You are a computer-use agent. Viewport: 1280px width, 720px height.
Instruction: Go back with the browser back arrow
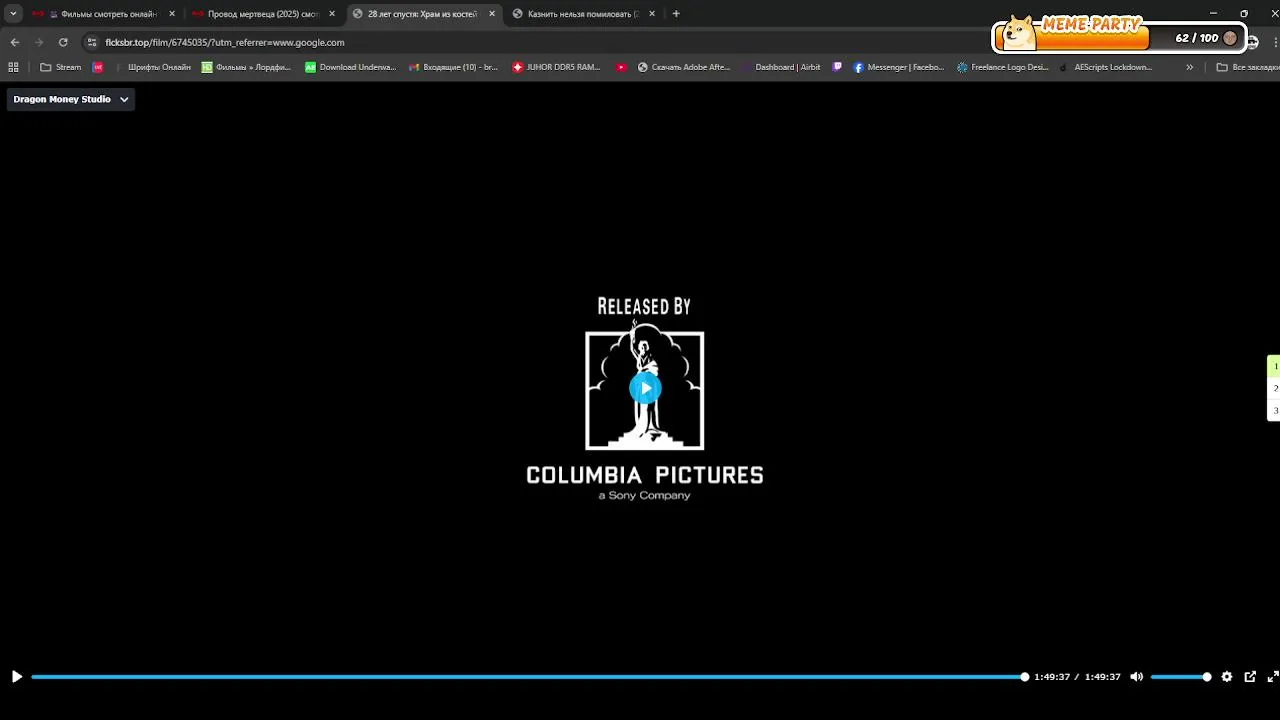point(14,42)
